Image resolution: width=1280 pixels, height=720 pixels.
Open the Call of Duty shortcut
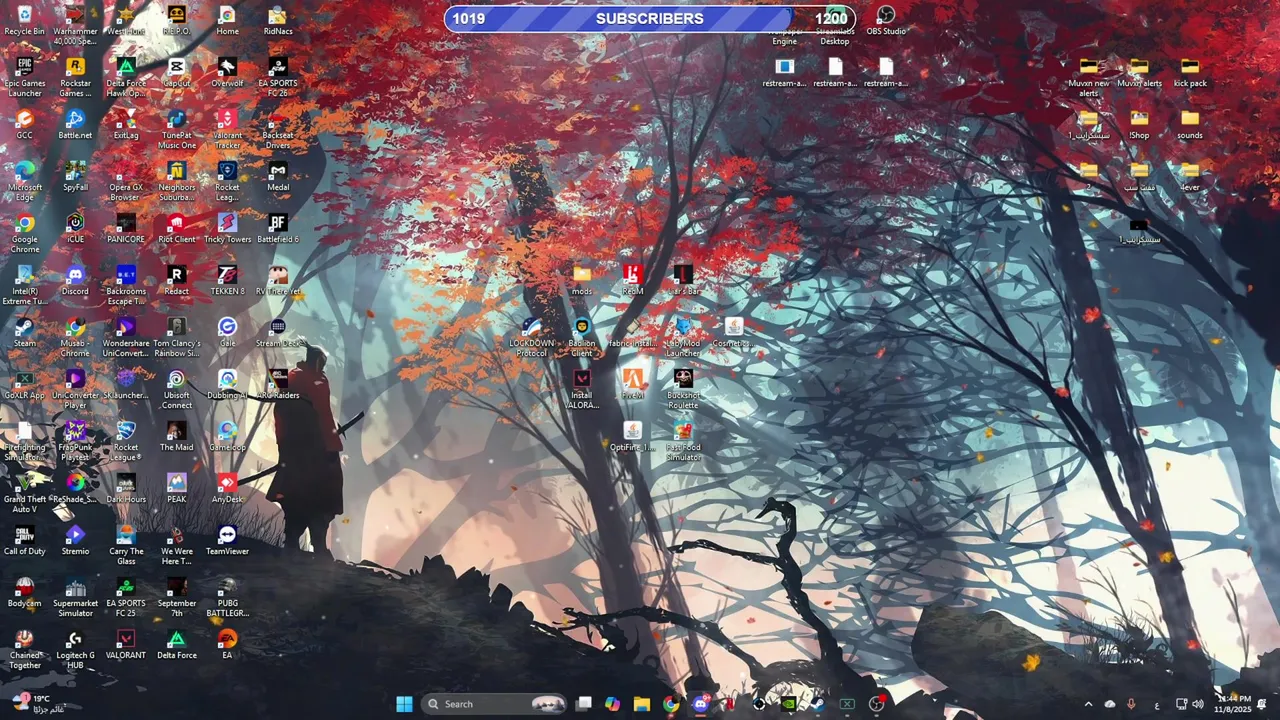[x=24, y=540]
